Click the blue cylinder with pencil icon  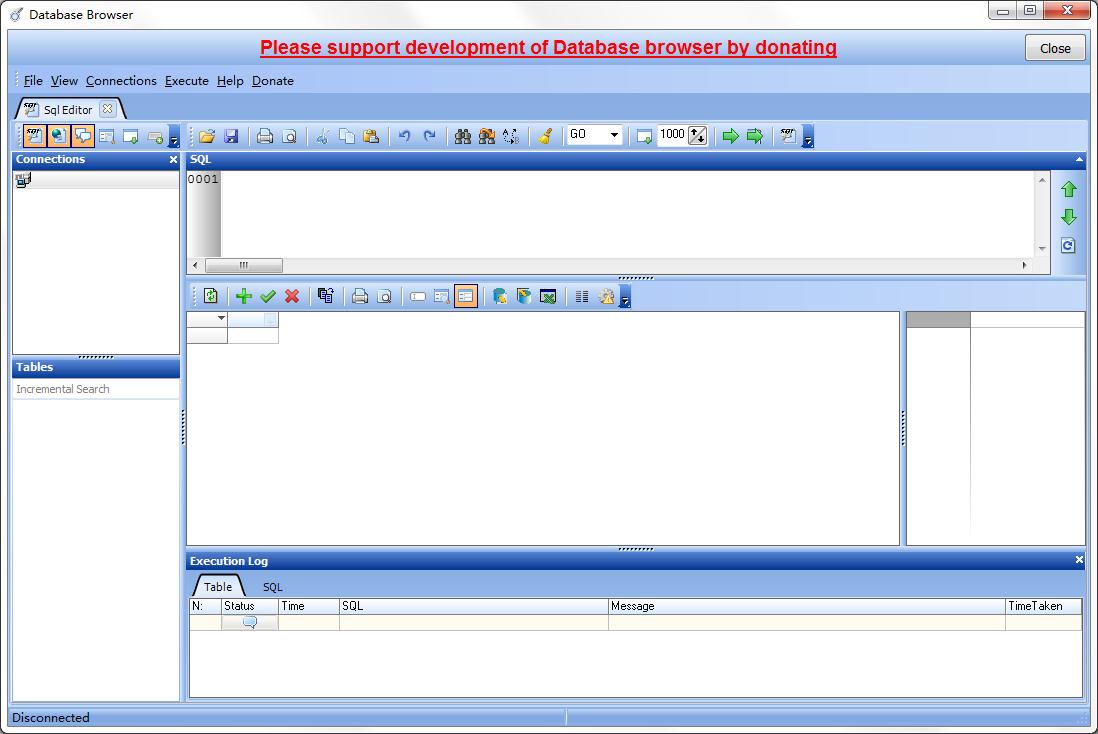(524, 296)
